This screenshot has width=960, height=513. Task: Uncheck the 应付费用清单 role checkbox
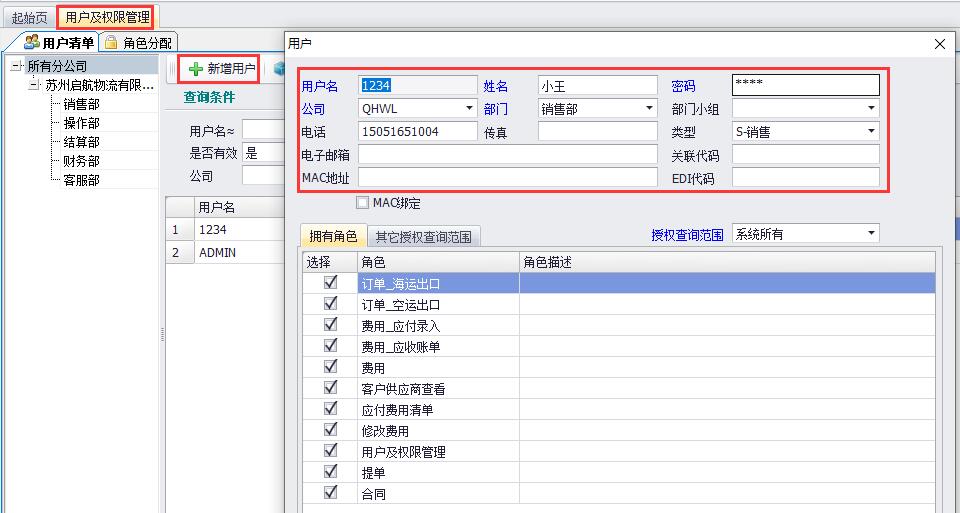(331, 408)
